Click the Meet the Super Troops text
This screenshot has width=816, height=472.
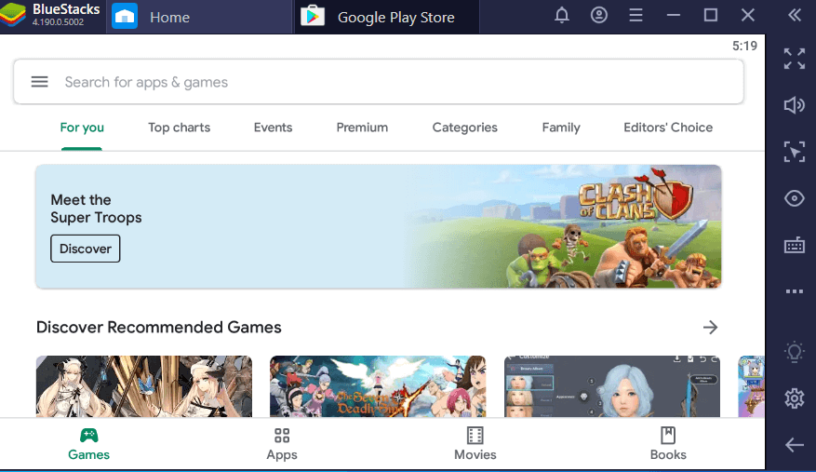click(x=96, y=209)
